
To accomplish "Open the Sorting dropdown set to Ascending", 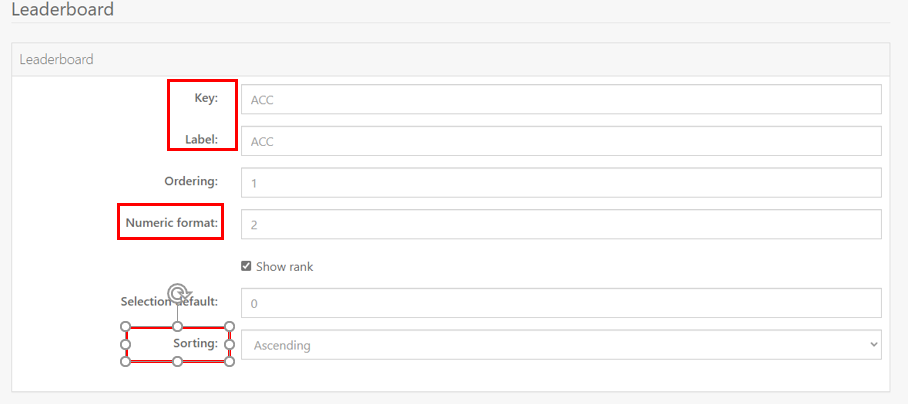I will click(561, 345).
